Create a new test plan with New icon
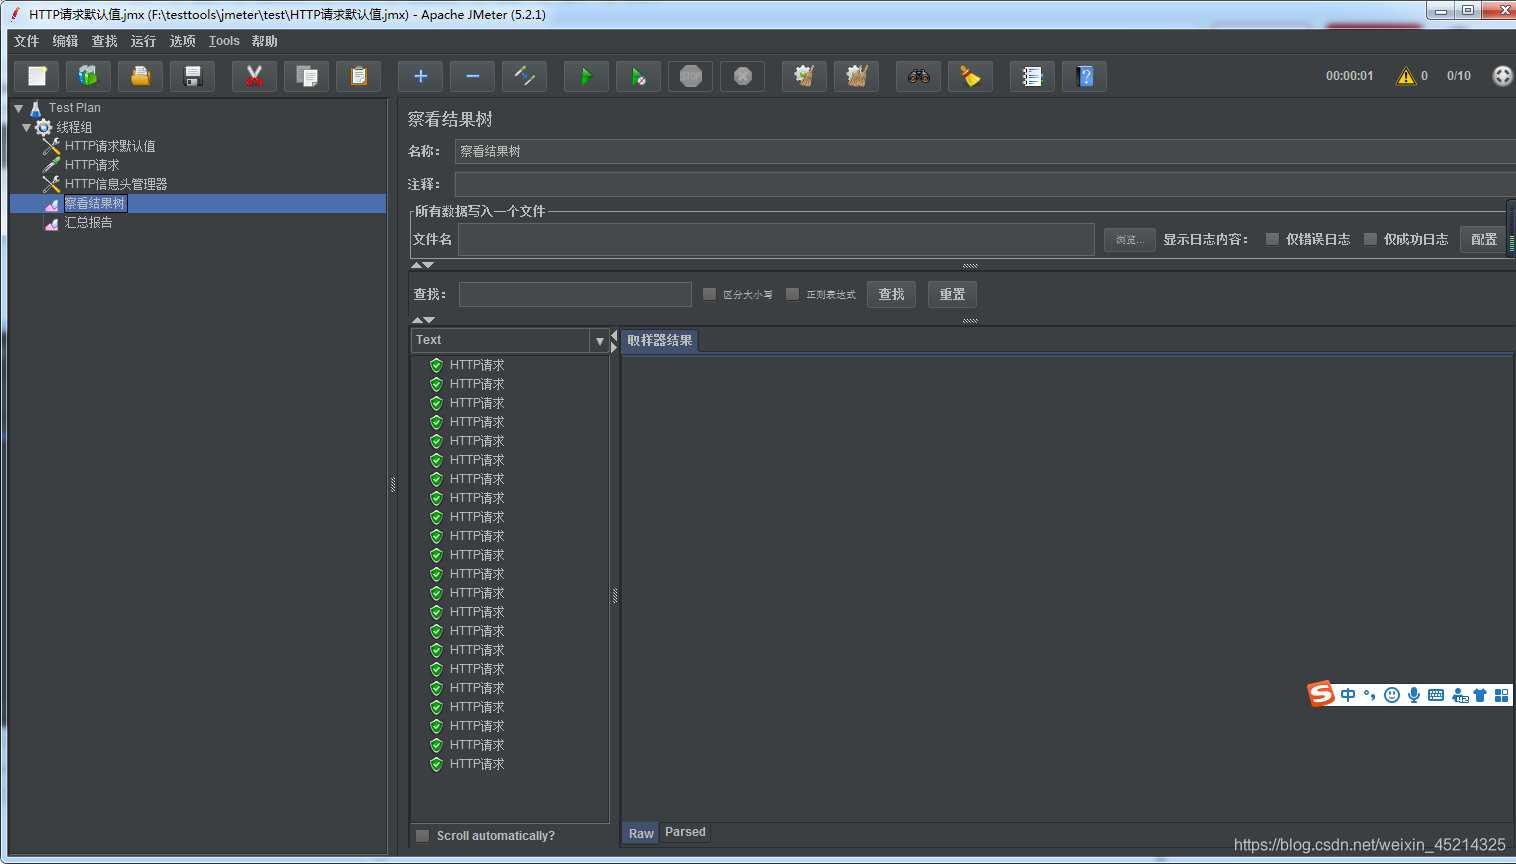 37,76
